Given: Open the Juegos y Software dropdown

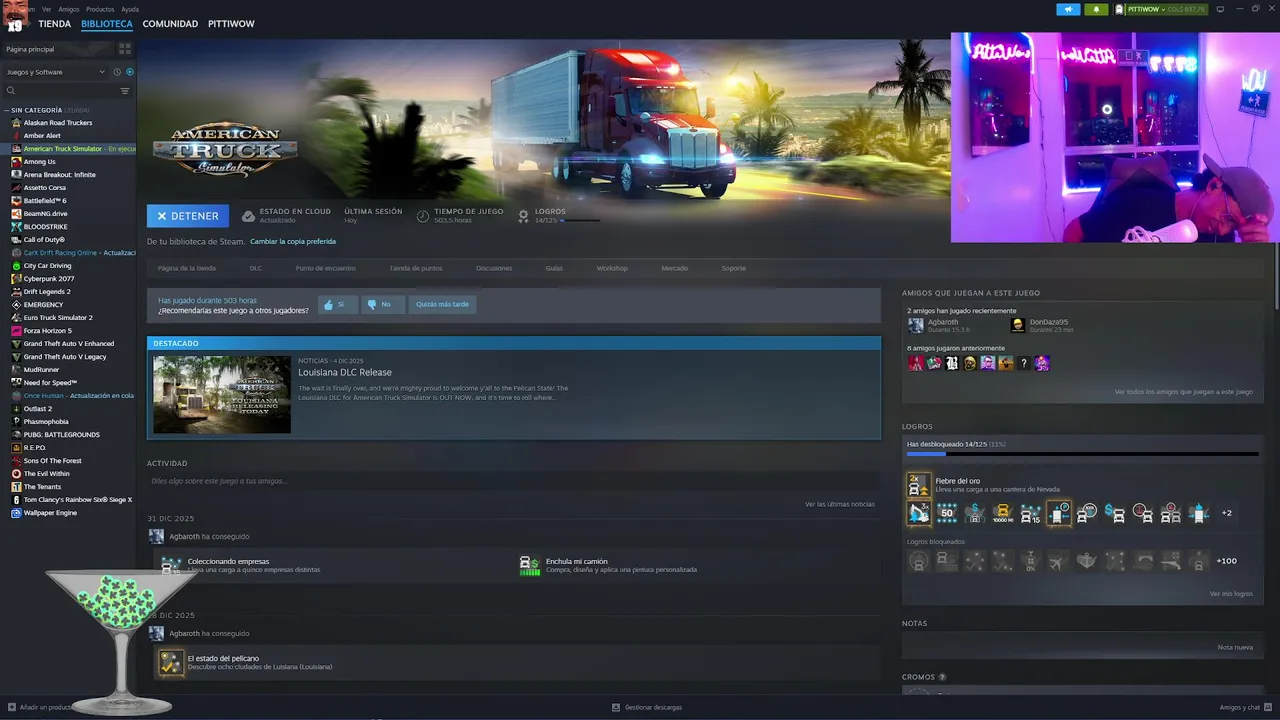Looking at the screenshot, I should click(55, 72).
